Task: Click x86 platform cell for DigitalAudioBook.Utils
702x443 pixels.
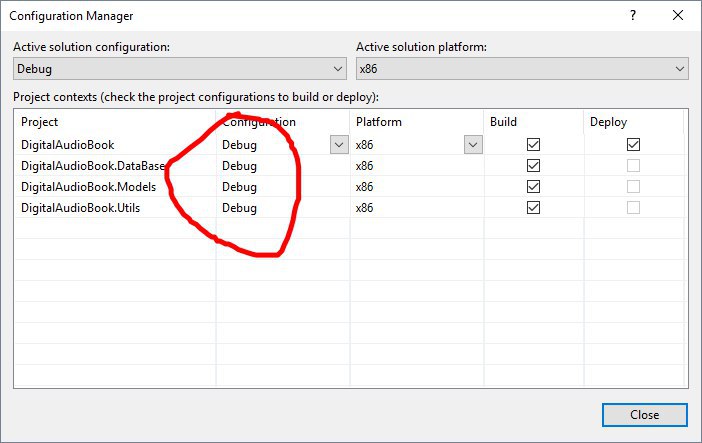Action: 417,208
